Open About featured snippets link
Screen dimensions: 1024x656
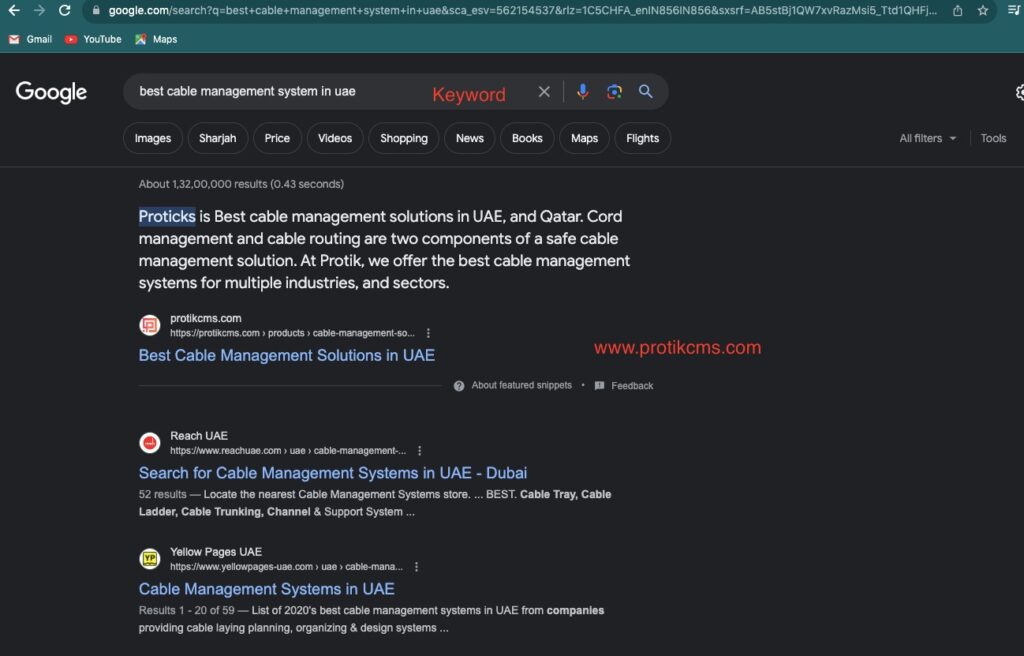point(521,385)
